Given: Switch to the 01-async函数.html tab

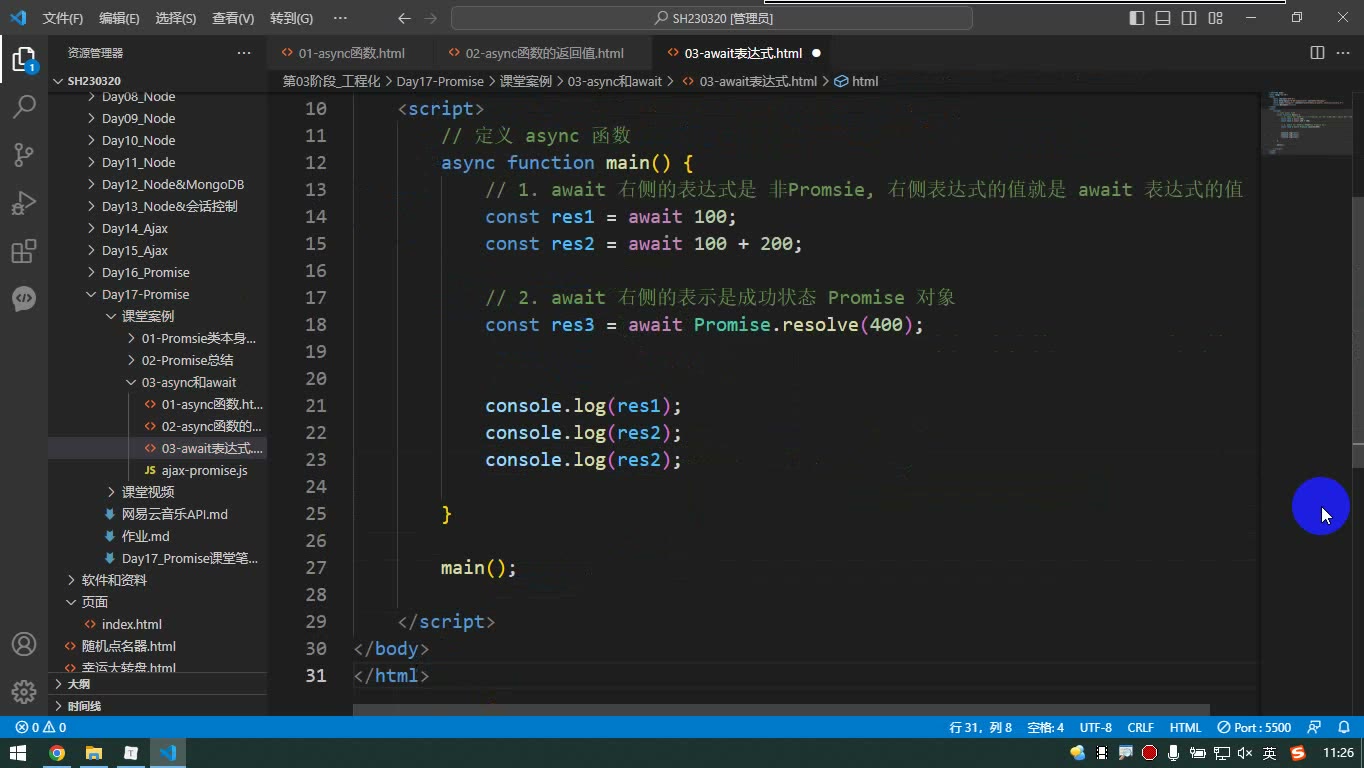Looking at the screenshot, I should pyautogui.click(x=351, y=53).
